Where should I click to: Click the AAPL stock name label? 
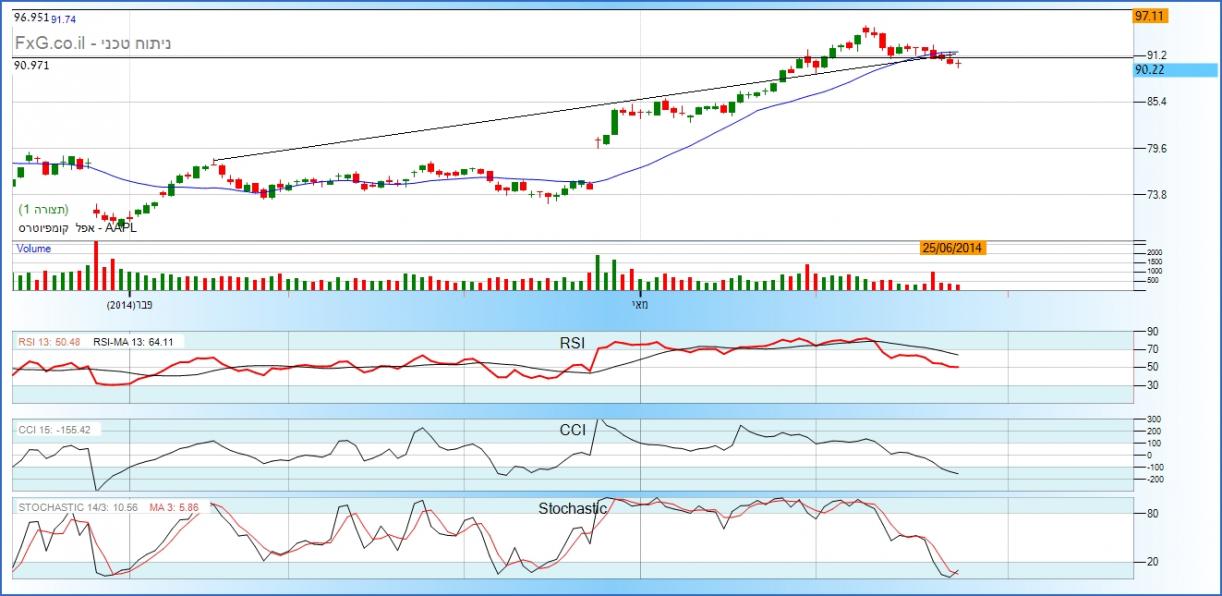(x=76, y=227)
